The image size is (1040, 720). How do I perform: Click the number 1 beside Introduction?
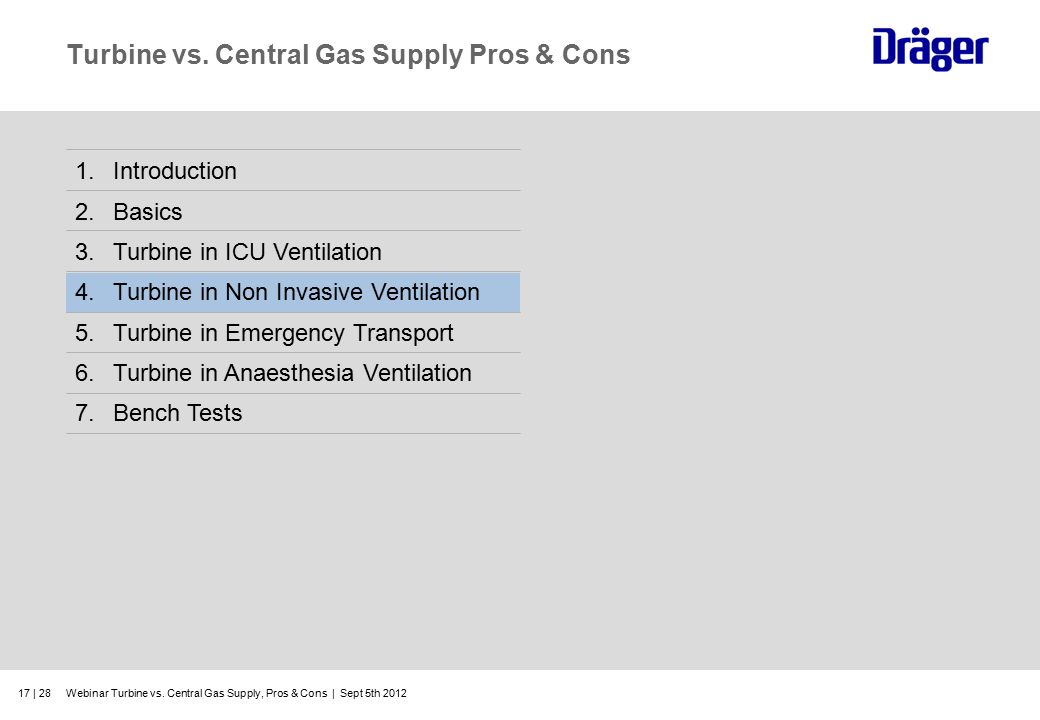point(84,171)
